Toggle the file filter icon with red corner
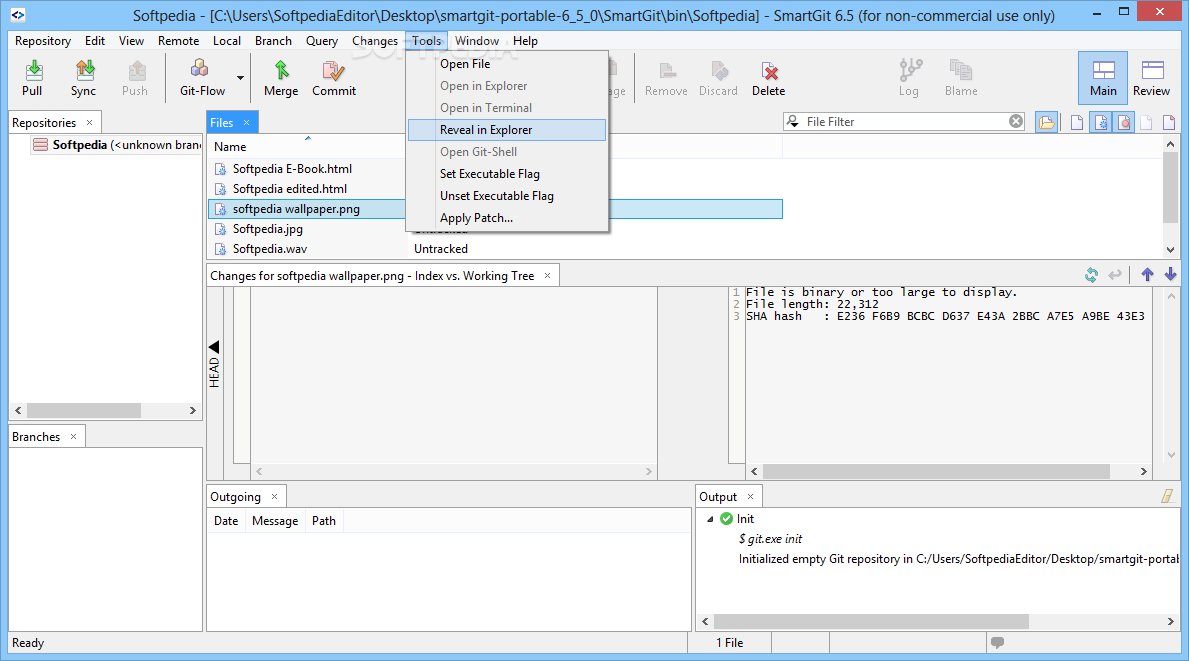The width and height of the screenshot is (1189, 661). click(x=1169, y=122)
